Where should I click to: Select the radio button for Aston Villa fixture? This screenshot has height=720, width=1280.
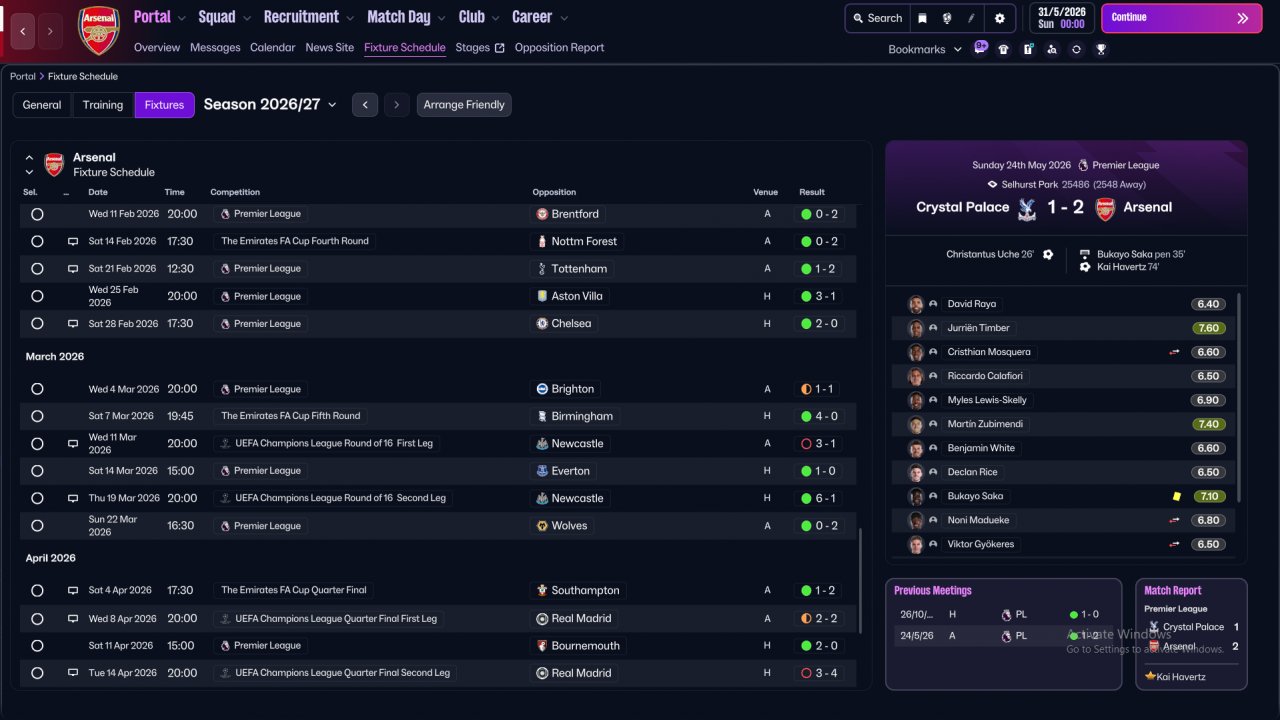(x=37, y=296)
